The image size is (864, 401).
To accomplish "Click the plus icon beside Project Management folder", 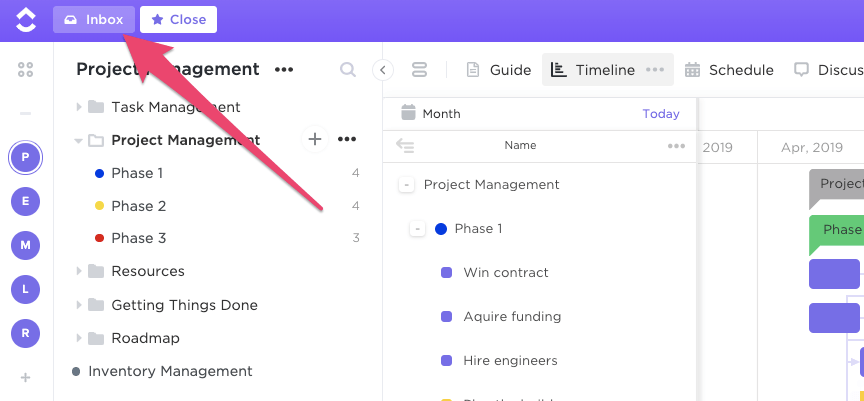I will [314, 139].
